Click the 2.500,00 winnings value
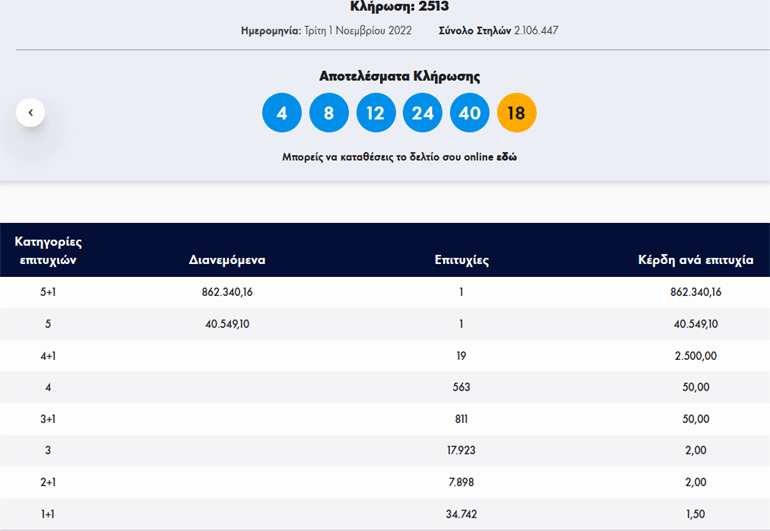Image resolution: width=770 pixels, height=531 pixels. pyautogui.click(x=696, y=356)
